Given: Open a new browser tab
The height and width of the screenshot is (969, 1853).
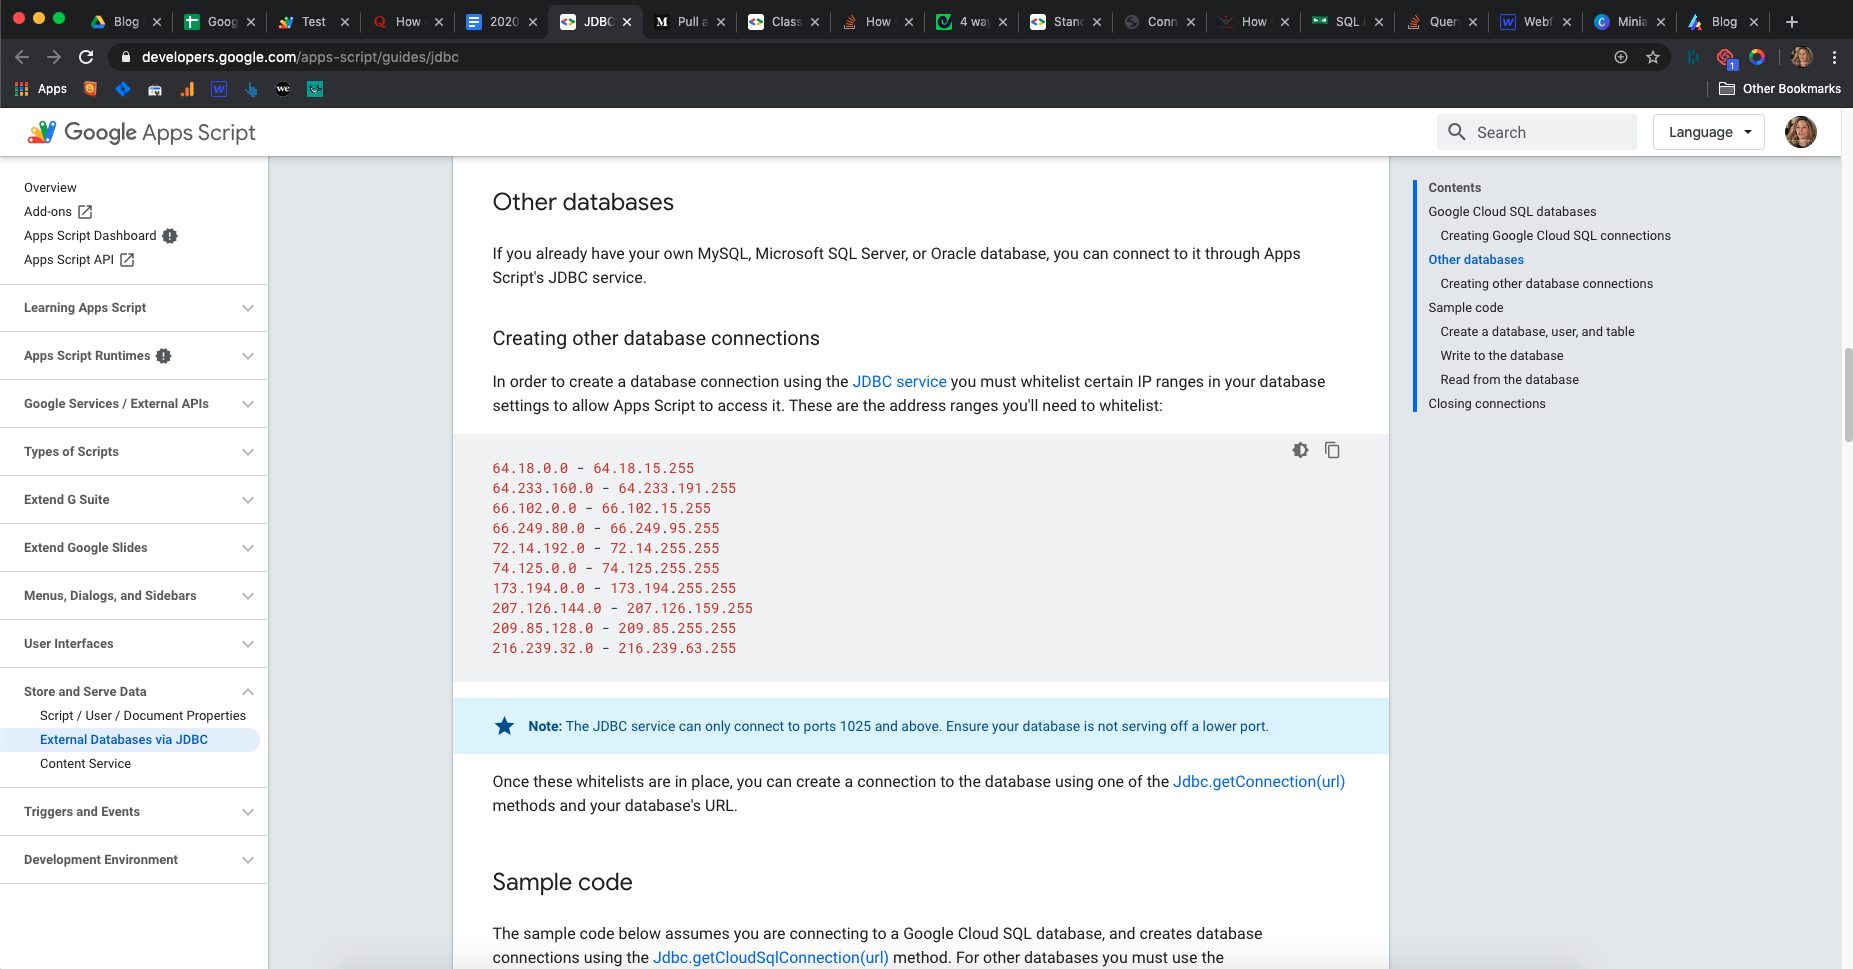Looking at the screenshot, I should pos(1792,22).
